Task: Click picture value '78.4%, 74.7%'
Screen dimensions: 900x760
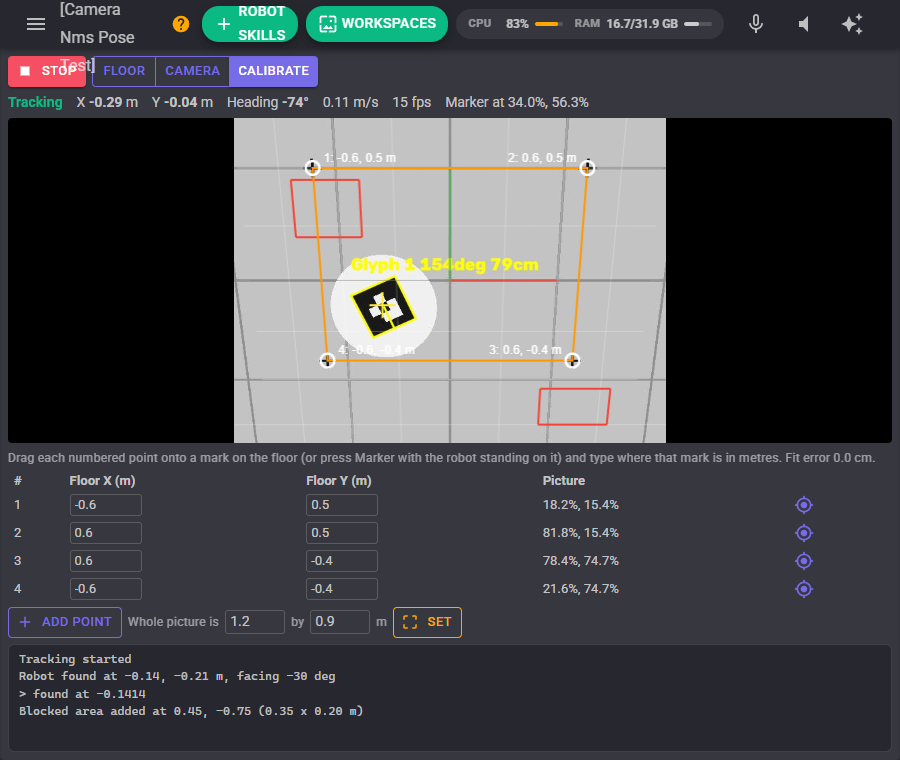Action: 581,561
